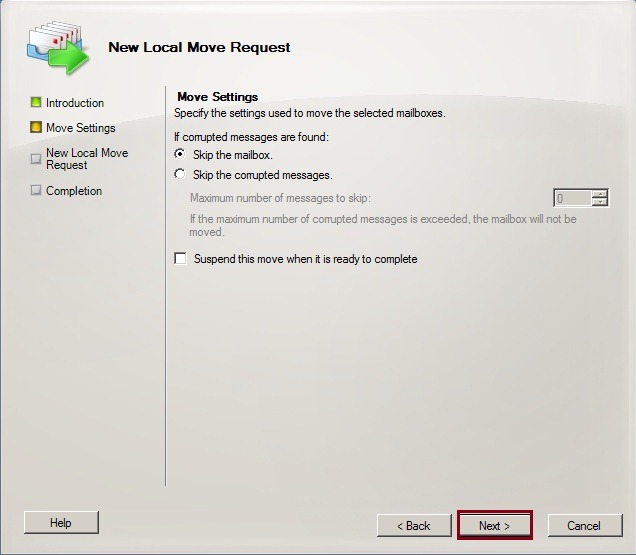This screenshot has height=555, width=636.
Task: Select the Completion step label in sidebar
Action: click(74, 191)
